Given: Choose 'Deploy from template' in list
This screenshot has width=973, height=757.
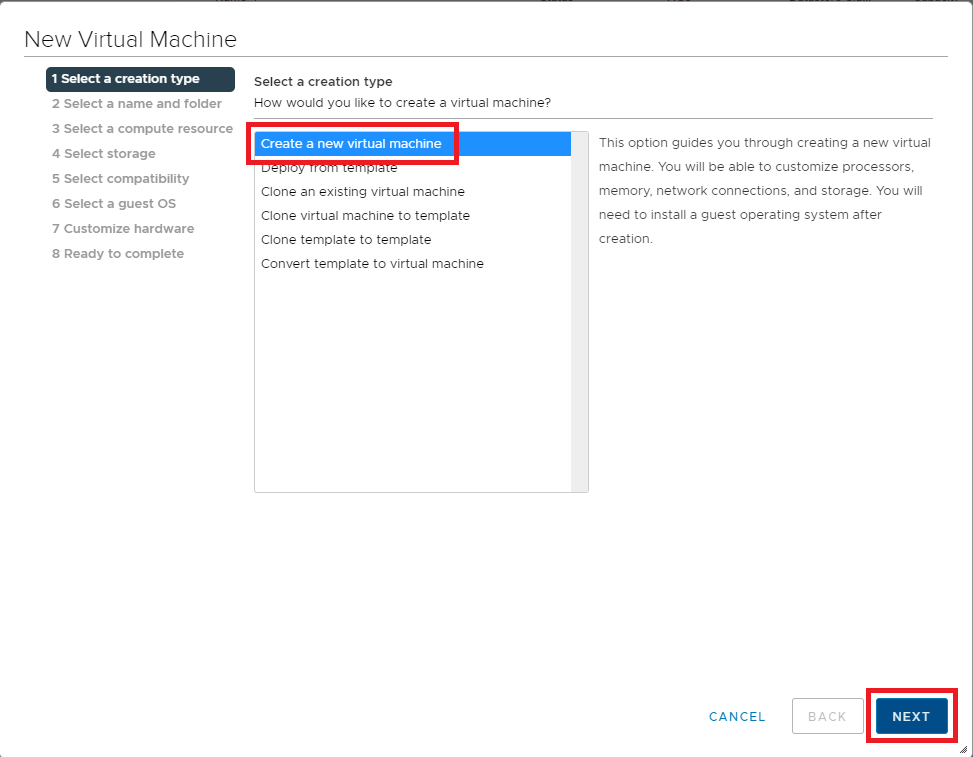Looking at the screenshot, I should pyautogui.click(x=329, y=168).
